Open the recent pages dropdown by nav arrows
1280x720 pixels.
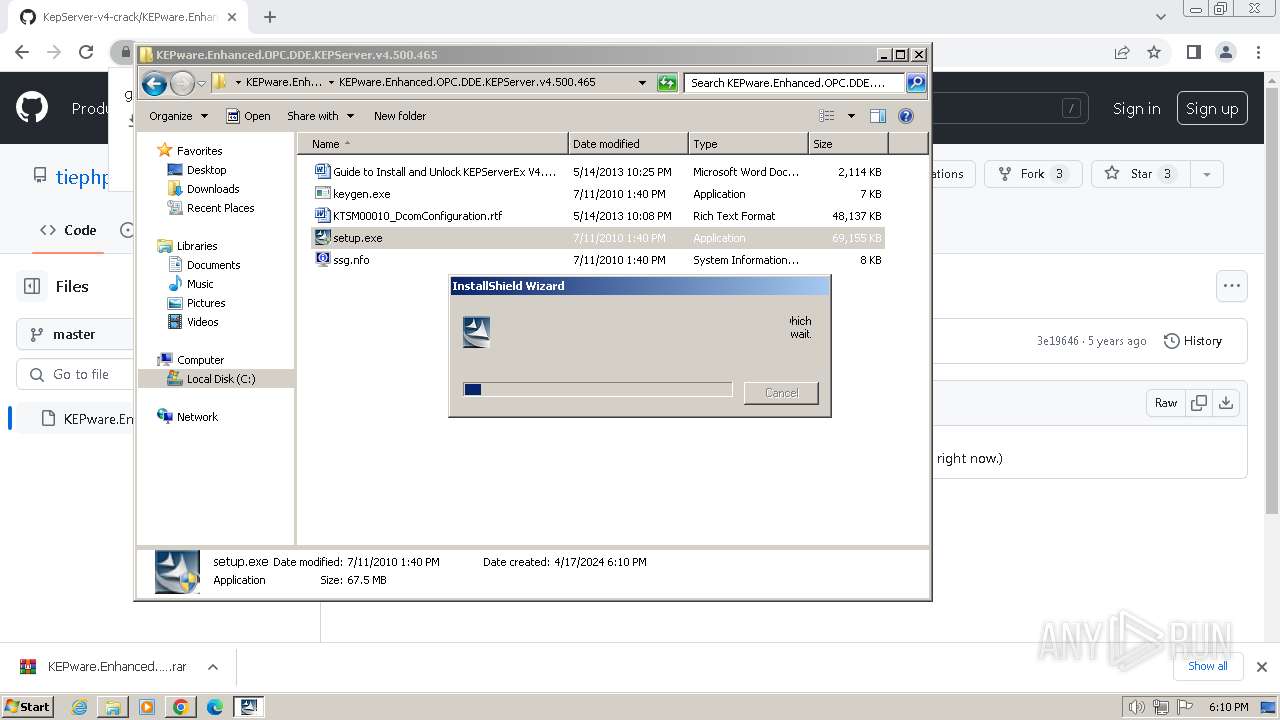(201, 83)
